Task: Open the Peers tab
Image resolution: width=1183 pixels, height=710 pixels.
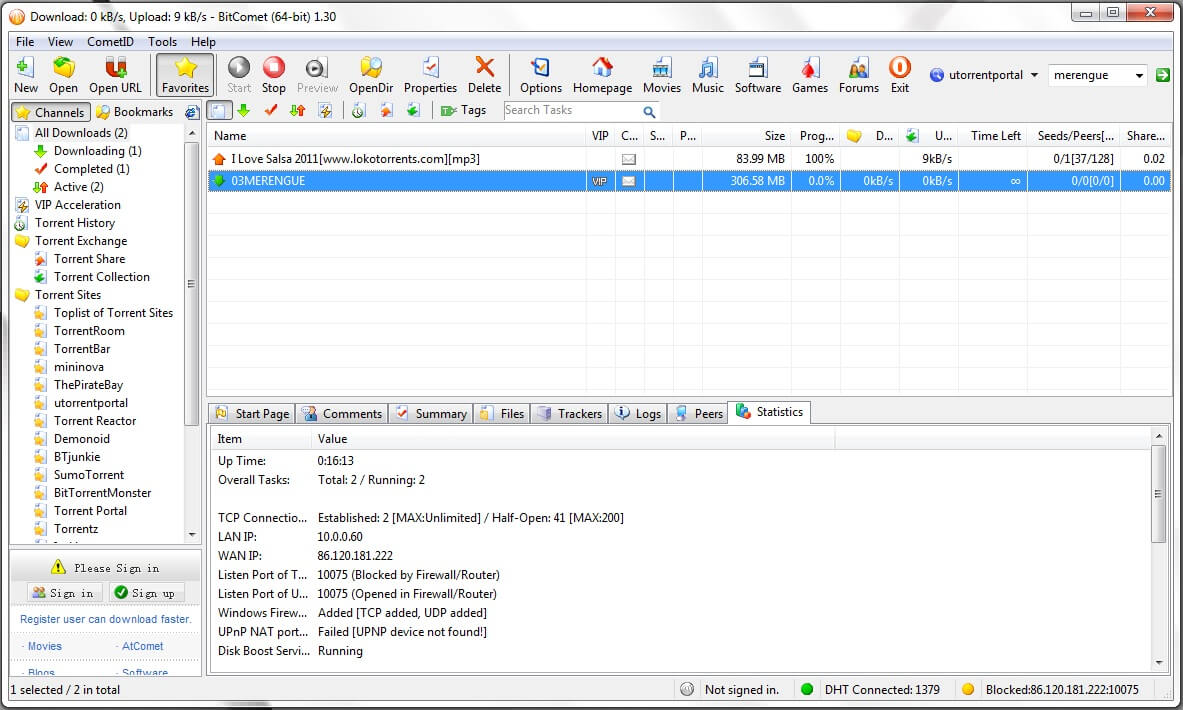Action: 698,413
